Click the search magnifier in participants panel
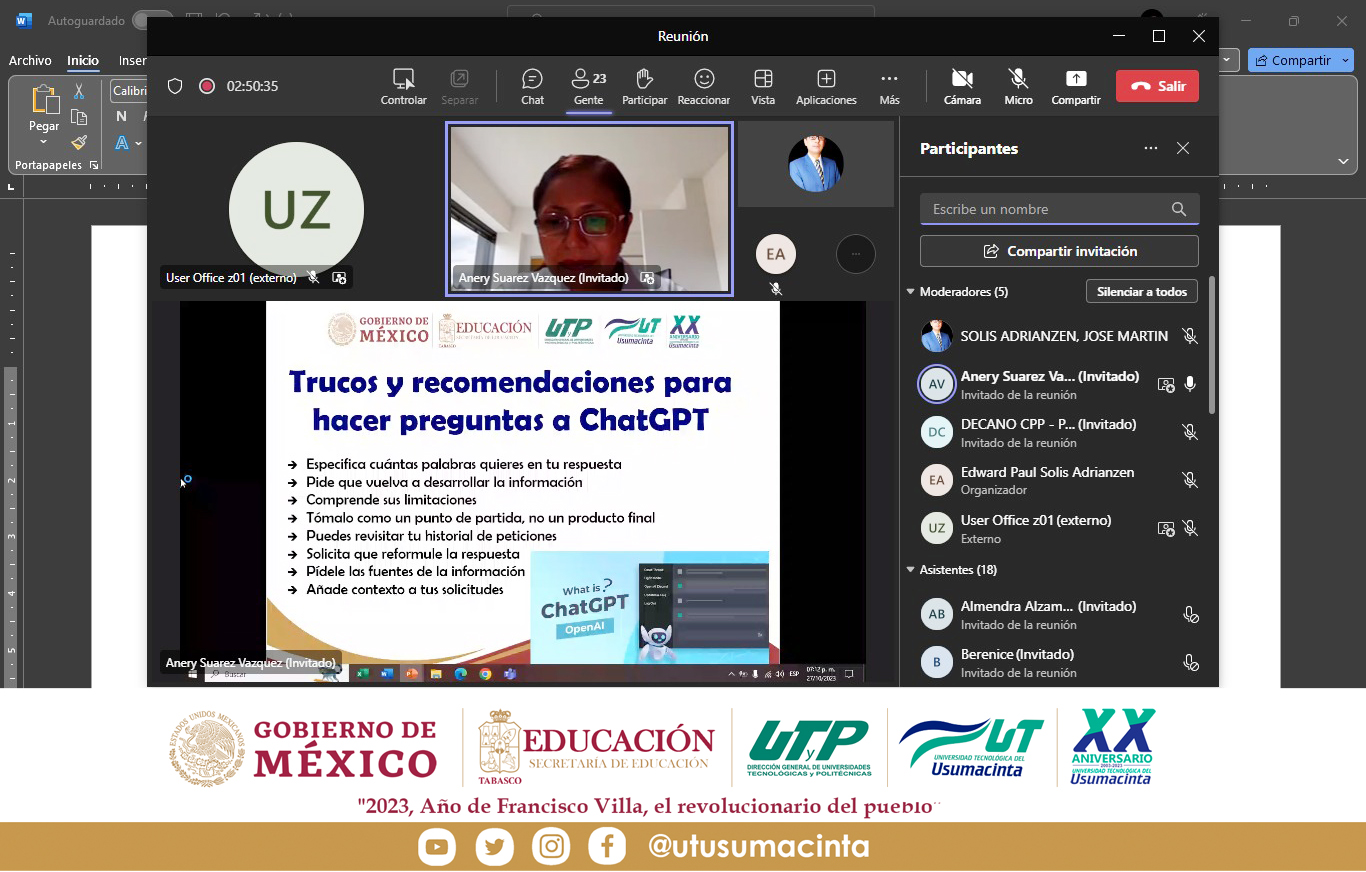1366x872 pixels. click(x=1179, y=209)
